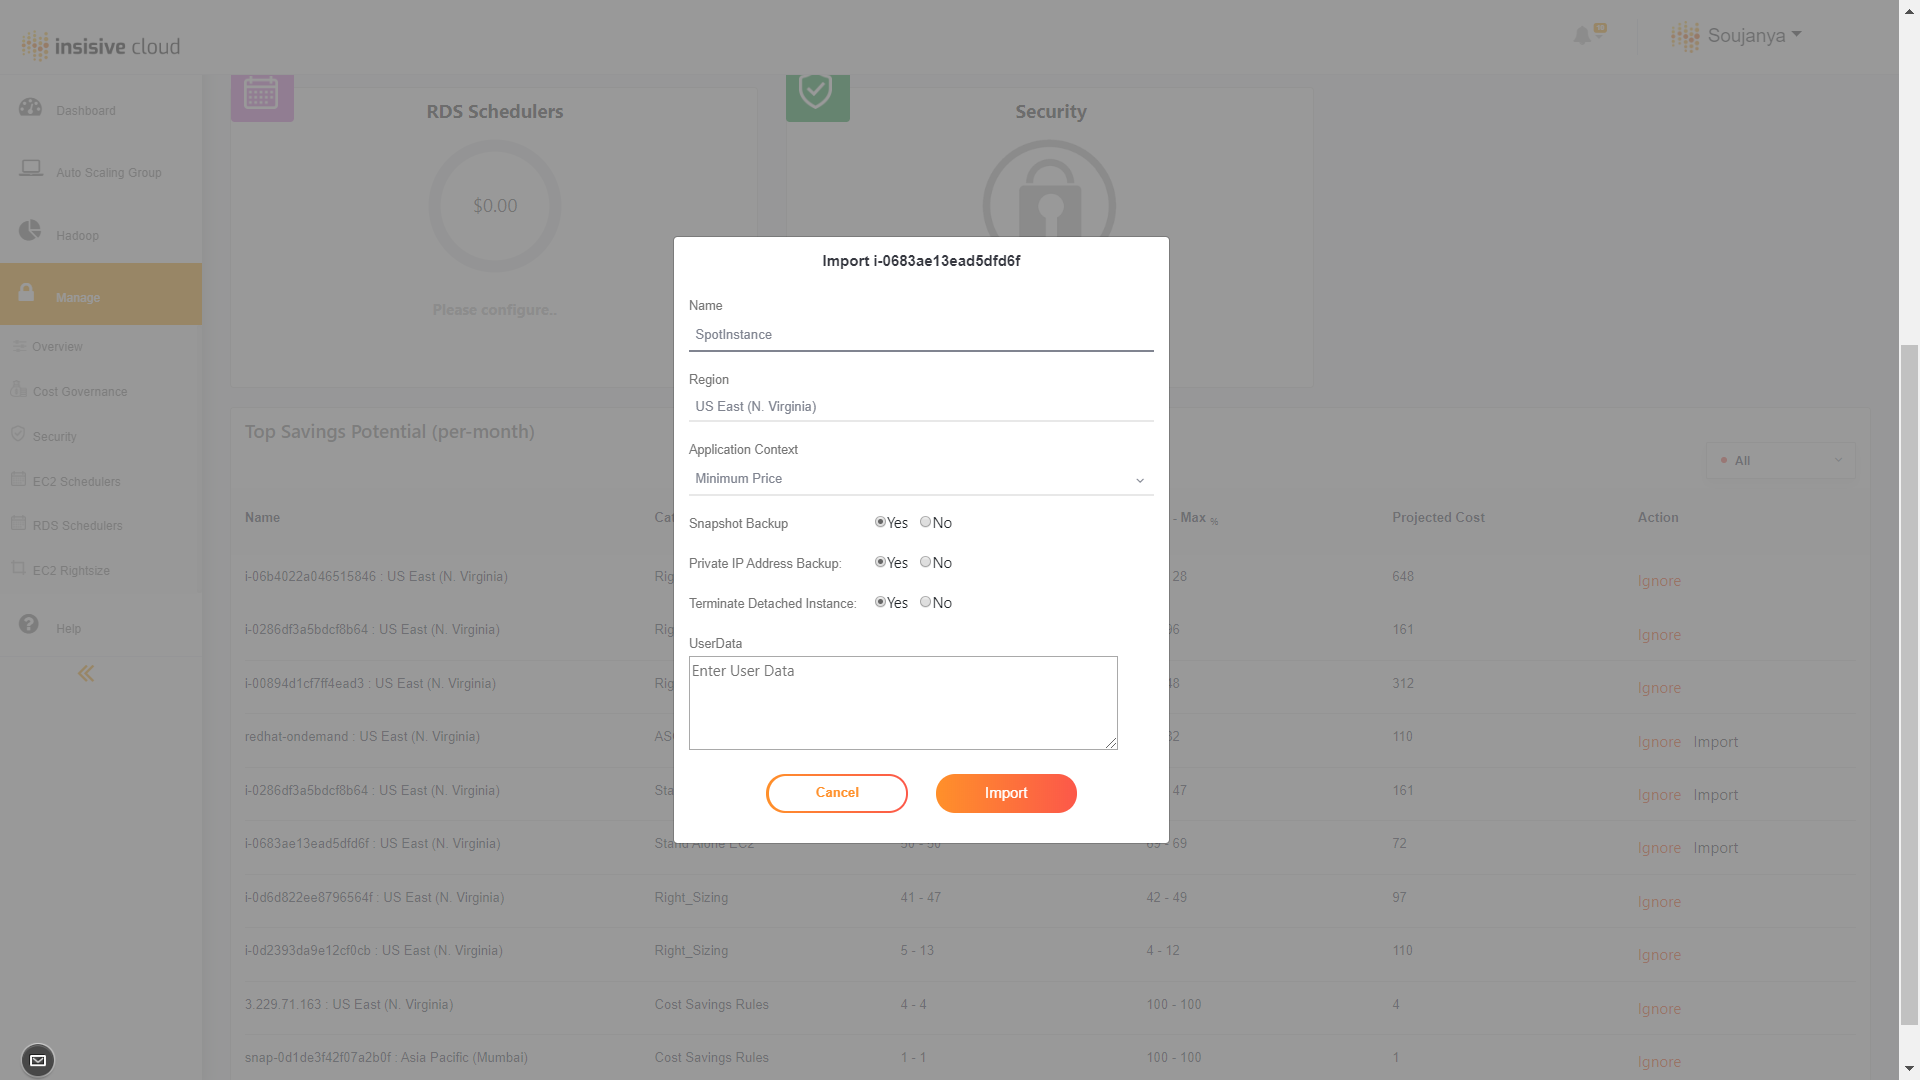Click the Help question mark icon
1920x1080 pixels.
[x=29, y=624]
